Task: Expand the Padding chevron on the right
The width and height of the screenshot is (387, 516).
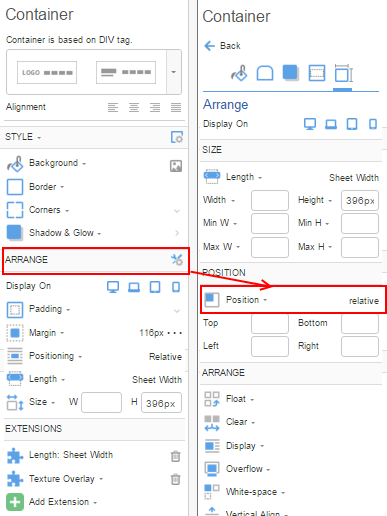Action: coord(177,311)
